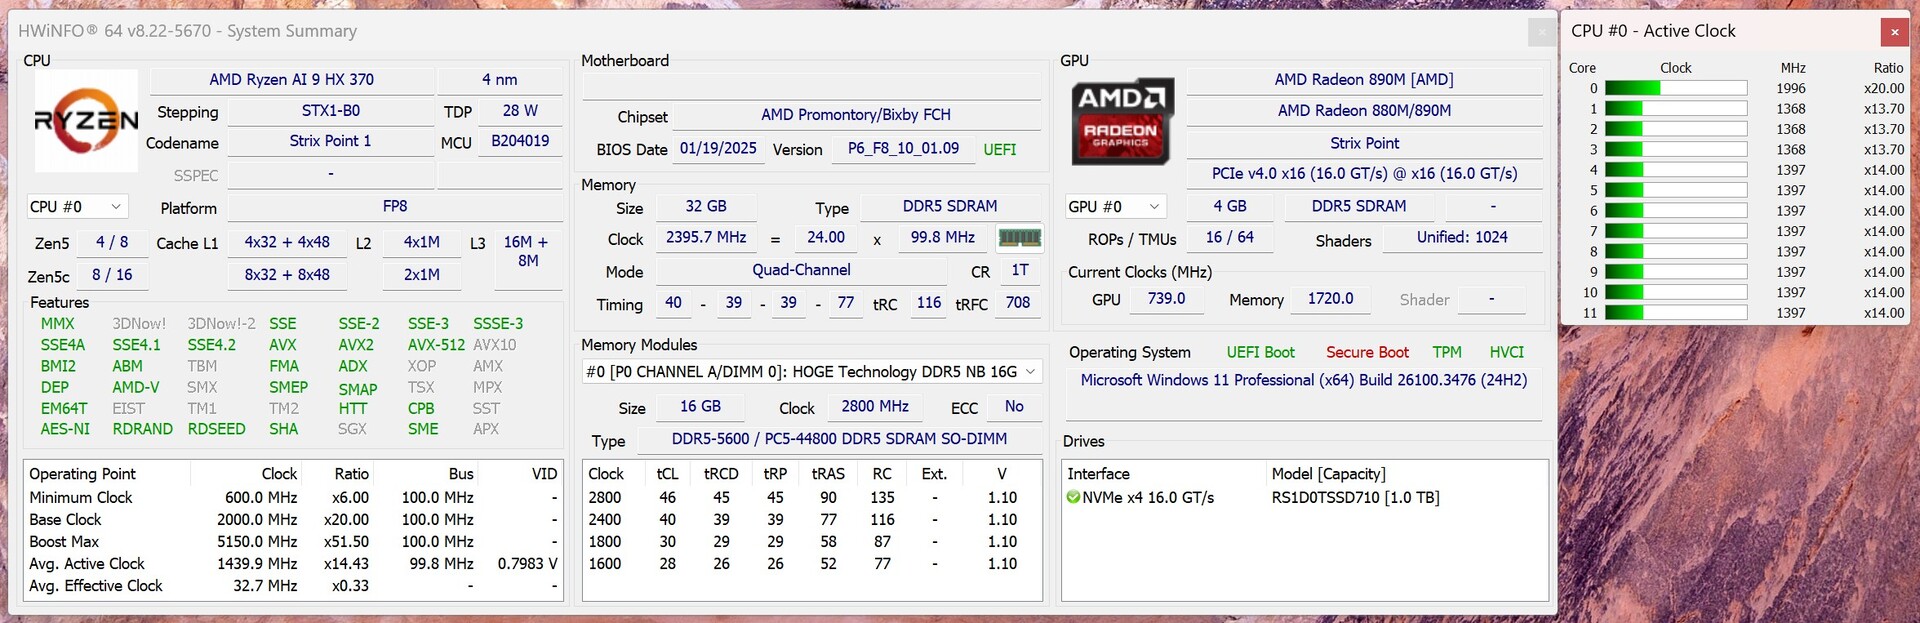1920x623 pixels.
Task: Click the green UEFI label next to BIOS version
Action: coord(1000,150)
